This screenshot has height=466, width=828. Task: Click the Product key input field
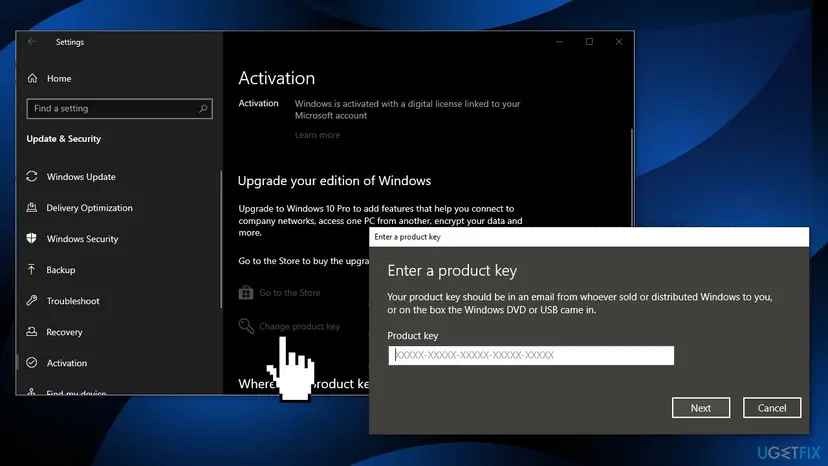tap(531, 355)
